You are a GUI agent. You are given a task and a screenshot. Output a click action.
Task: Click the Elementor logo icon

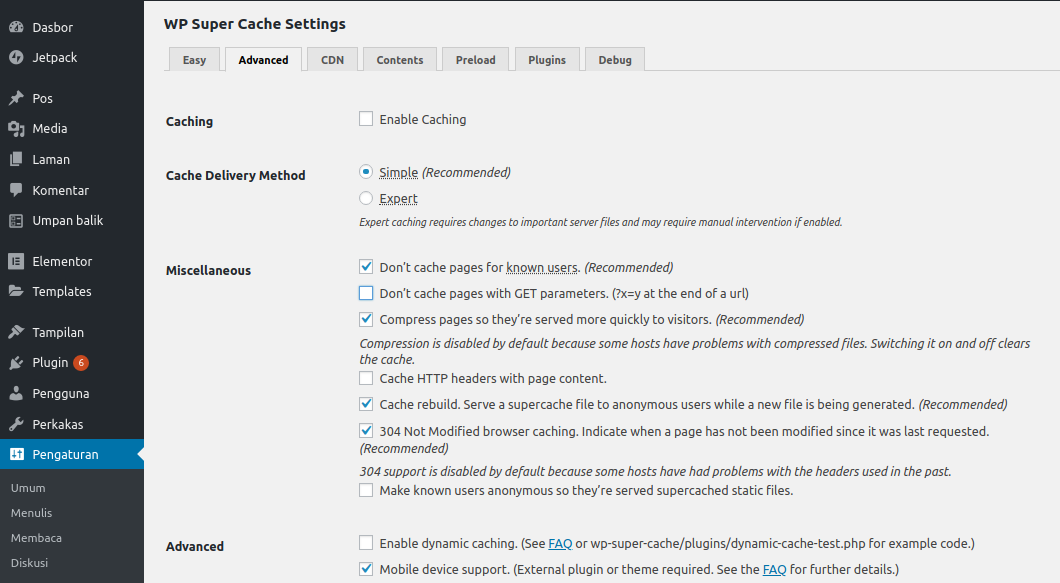pos(16,261)
